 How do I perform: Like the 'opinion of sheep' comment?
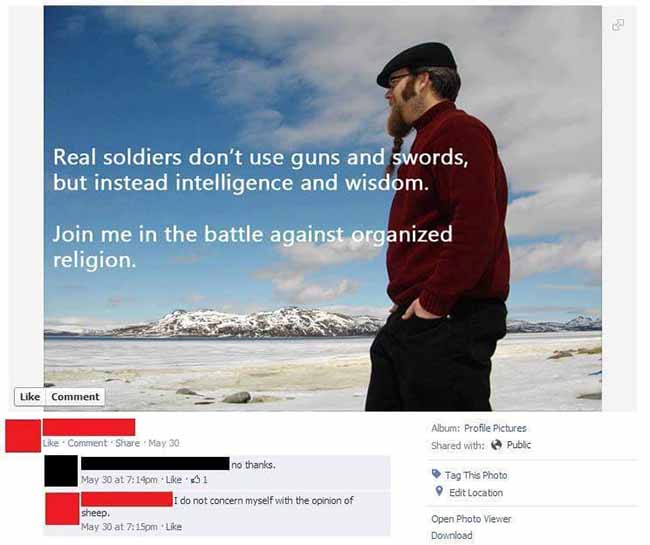[x=173, y=527]
